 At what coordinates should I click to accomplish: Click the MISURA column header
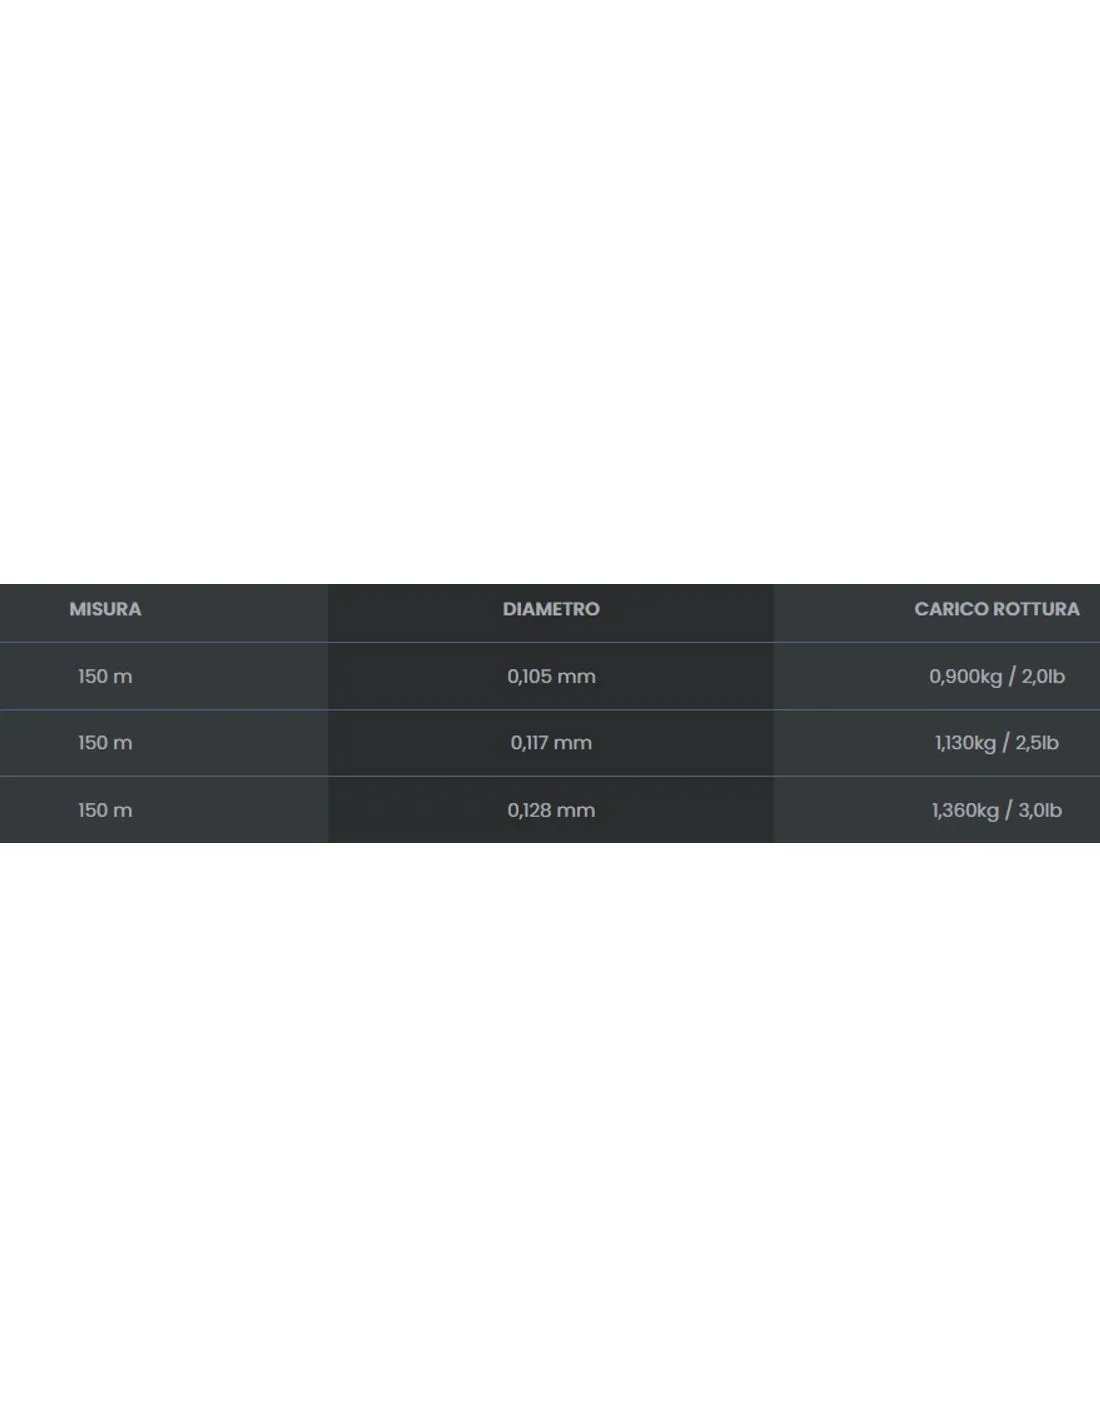point(105,609)
